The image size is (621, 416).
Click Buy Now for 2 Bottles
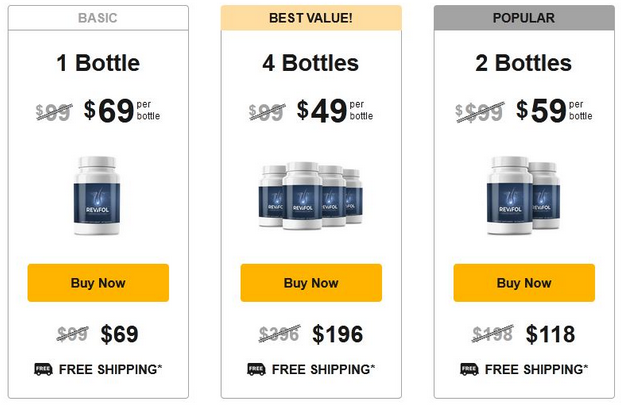(524, 283)
